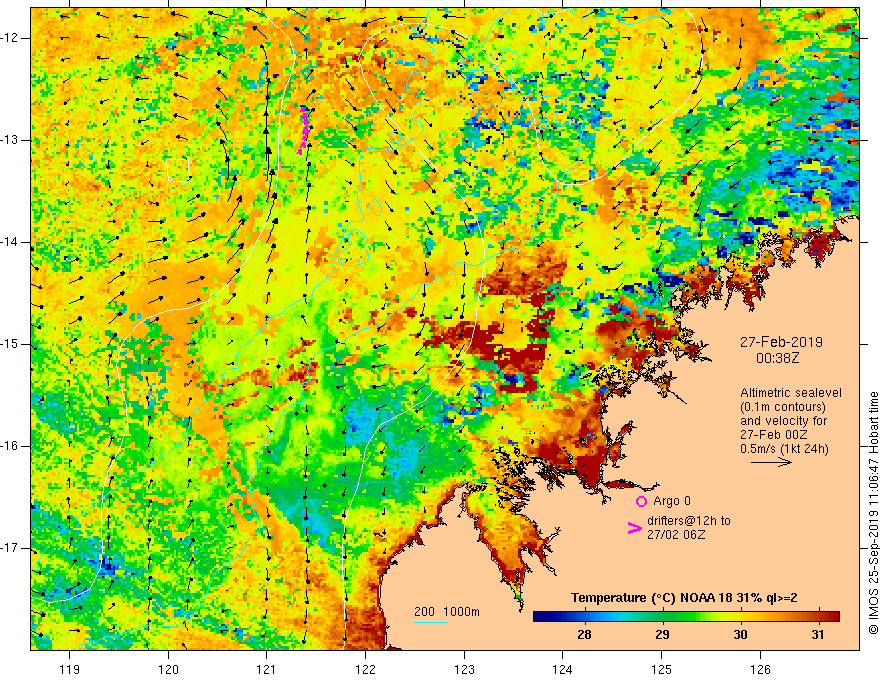Image resolution: width=880 pixels, height=680 pixels.
Task: Click the cyan 200 1000m contour legend line
Action: click(431, 623)
